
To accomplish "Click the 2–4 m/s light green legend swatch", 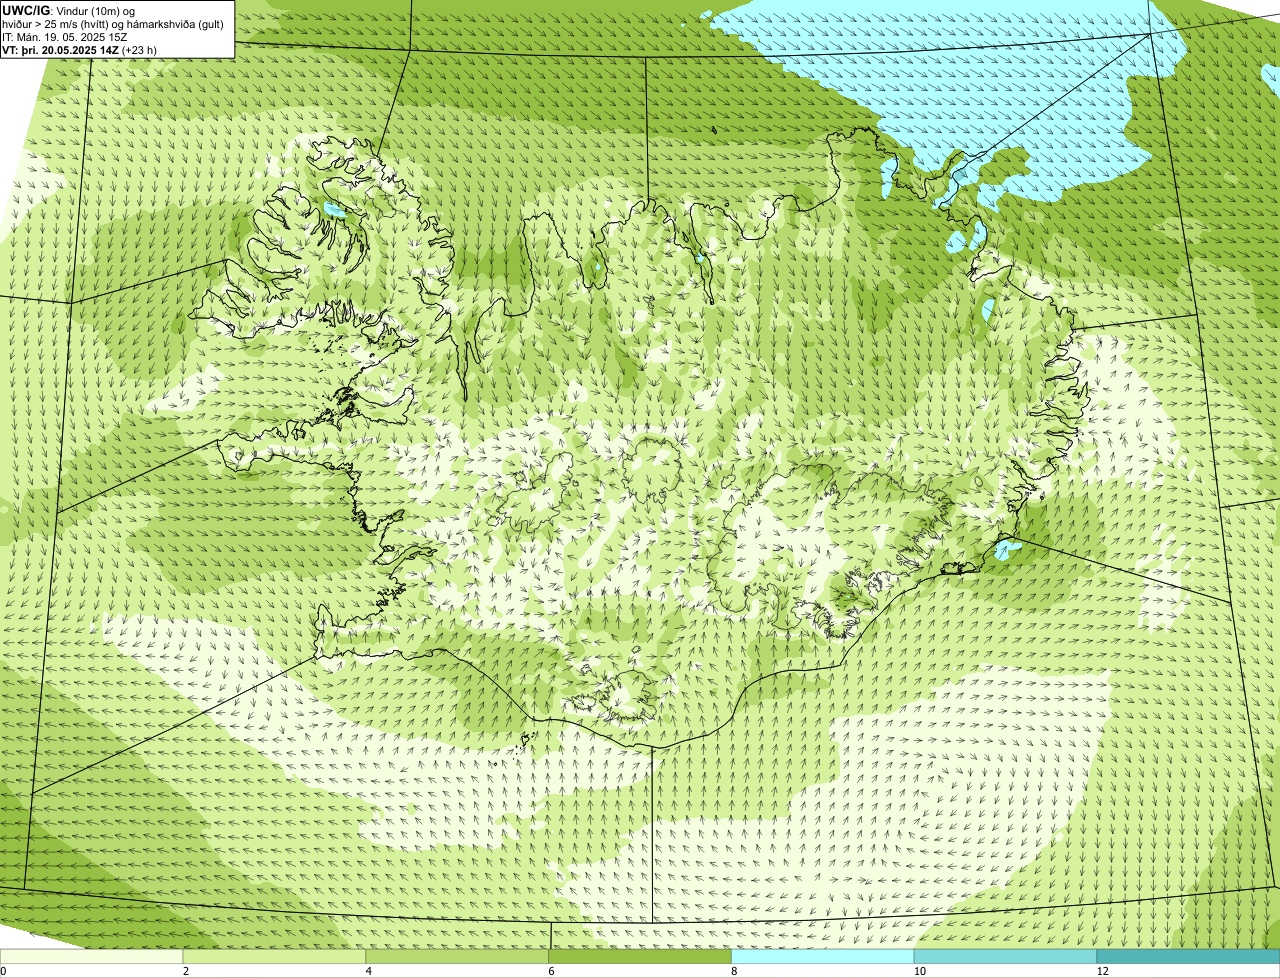I will (274, 957).
